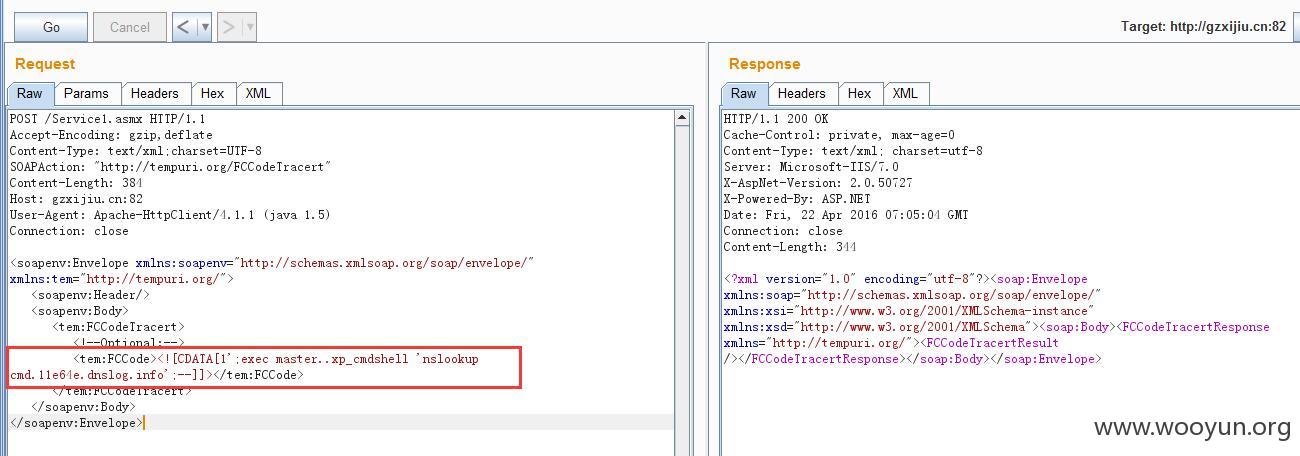1300x456 pixels.
Task: Click request Connection: close header
Action: click(x=69, y=231)
